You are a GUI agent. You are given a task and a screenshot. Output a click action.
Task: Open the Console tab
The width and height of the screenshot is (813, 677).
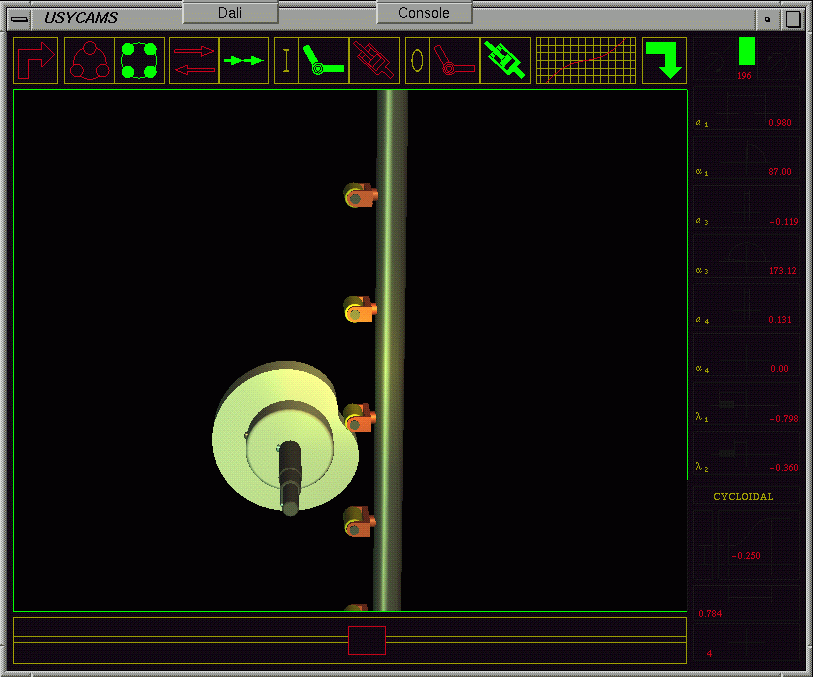click(x=424, y=13)
